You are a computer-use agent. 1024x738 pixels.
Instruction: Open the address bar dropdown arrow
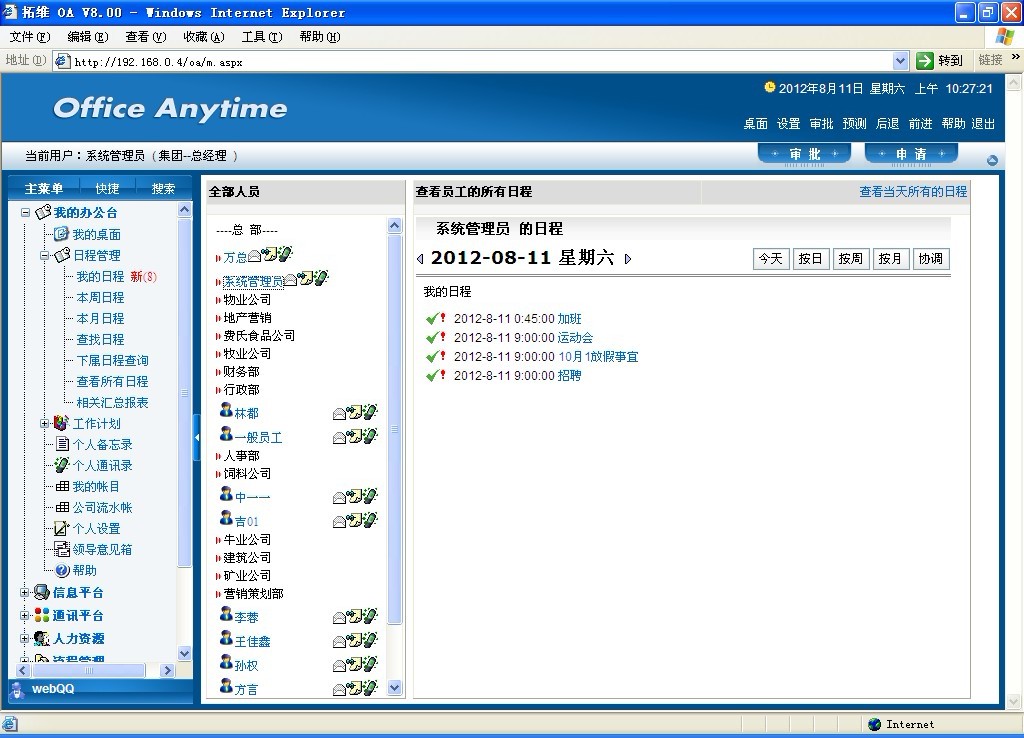(x=900, y=61)
